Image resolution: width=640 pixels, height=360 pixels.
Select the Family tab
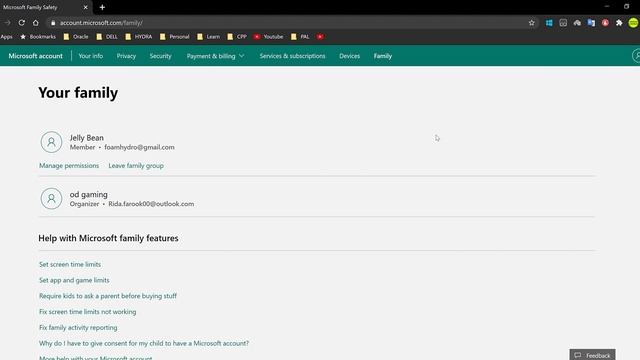click(x=383, y=56)
